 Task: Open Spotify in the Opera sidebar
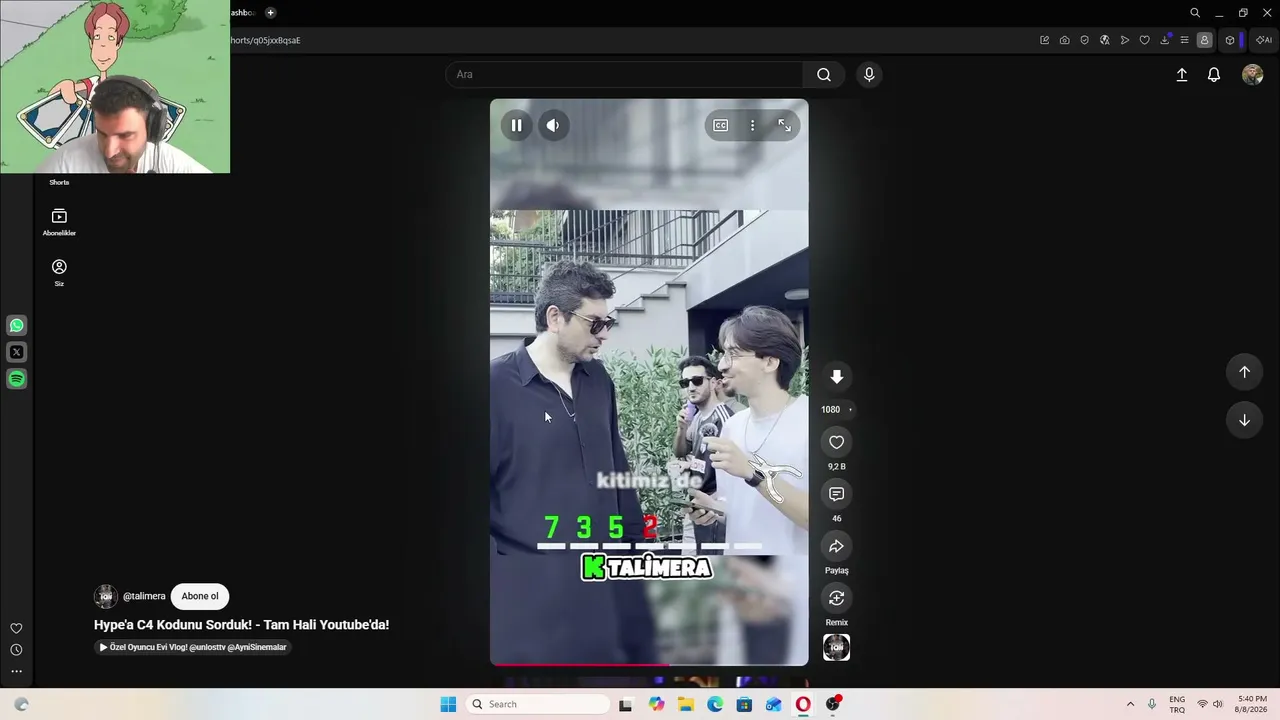[x=16, y=379]
